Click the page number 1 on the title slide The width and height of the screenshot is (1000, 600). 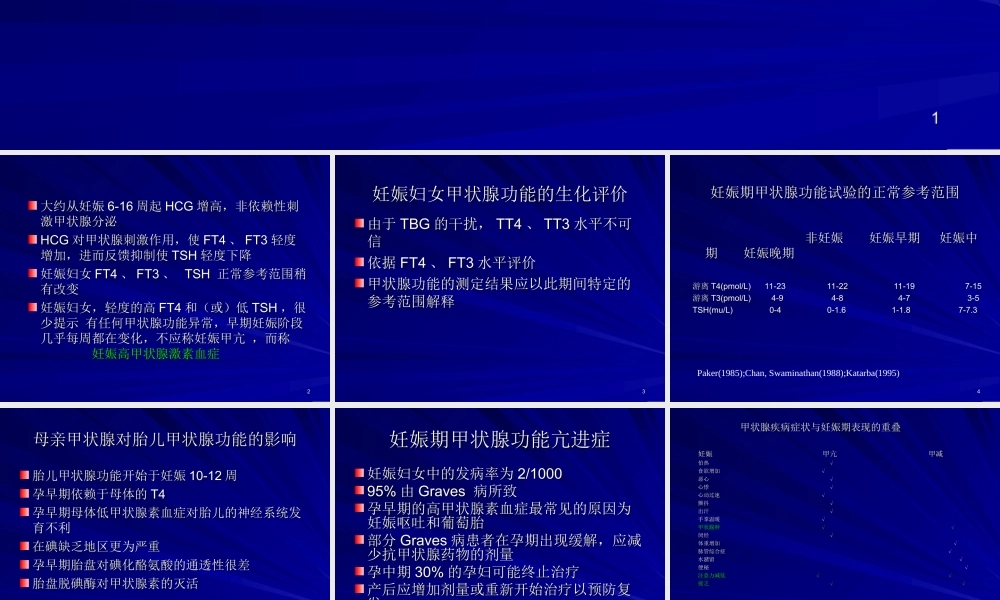[x=934, y=118]
